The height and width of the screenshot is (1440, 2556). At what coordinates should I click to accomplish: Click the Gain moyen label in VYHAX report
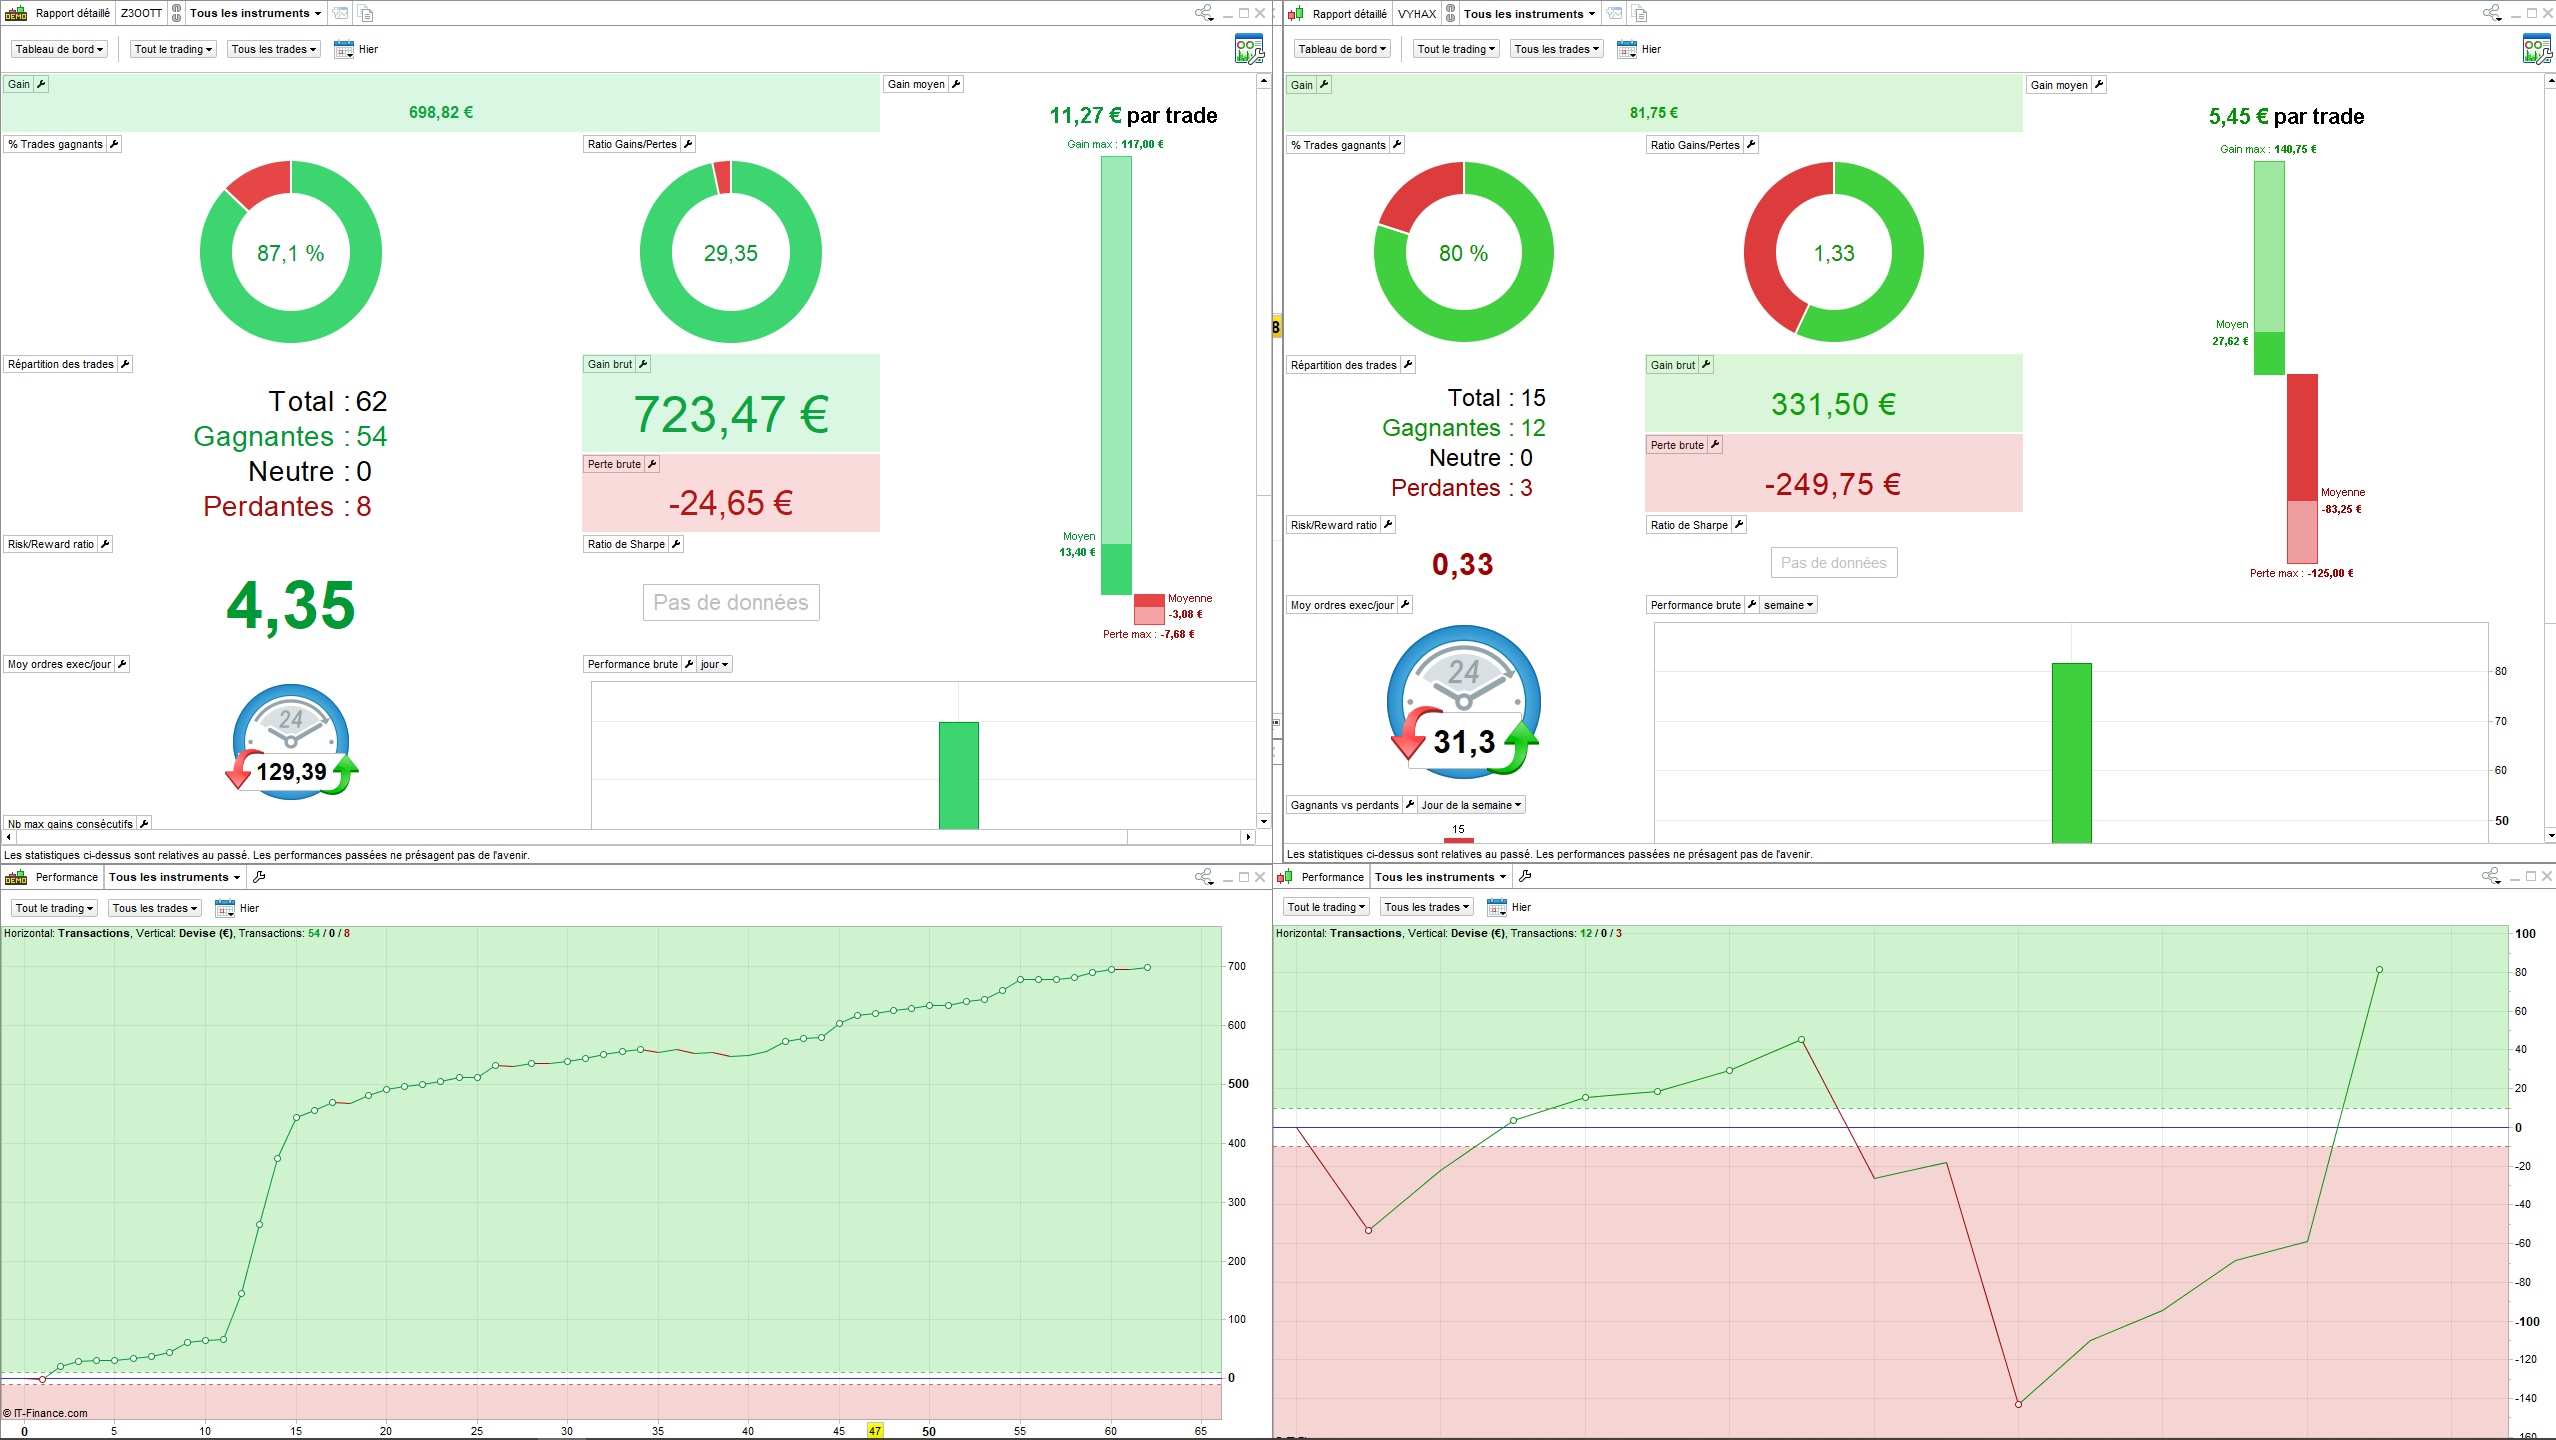coord(2059,85)
